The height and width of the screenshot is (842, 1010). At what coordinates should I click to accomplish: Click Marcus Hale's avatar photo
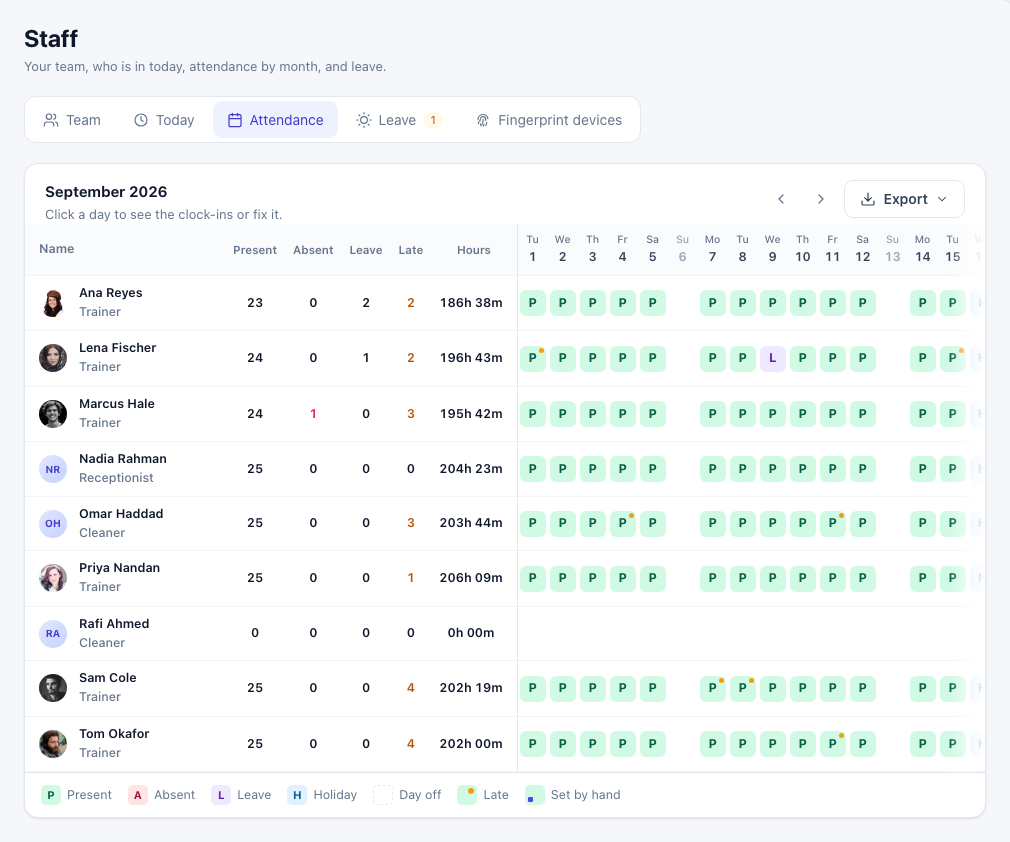point(53,414)
